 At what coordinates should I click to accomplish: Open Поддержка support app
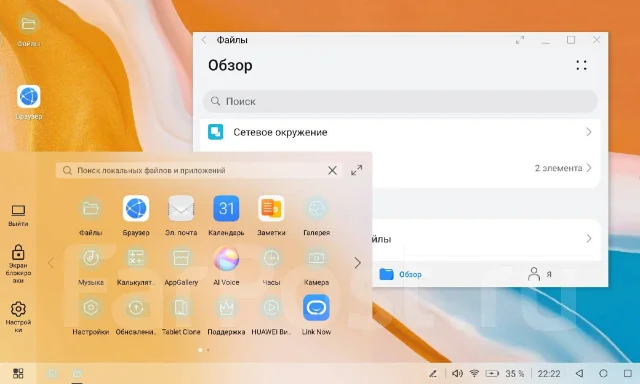[226, 308]
